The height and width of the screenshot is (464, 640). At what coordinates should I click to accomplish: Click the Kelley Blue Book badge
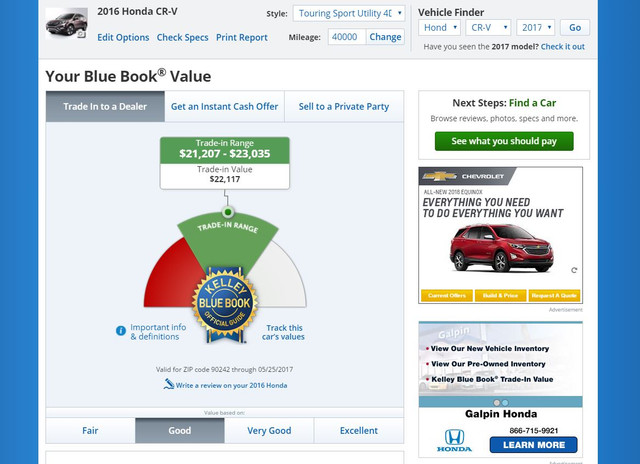point(224,304)
